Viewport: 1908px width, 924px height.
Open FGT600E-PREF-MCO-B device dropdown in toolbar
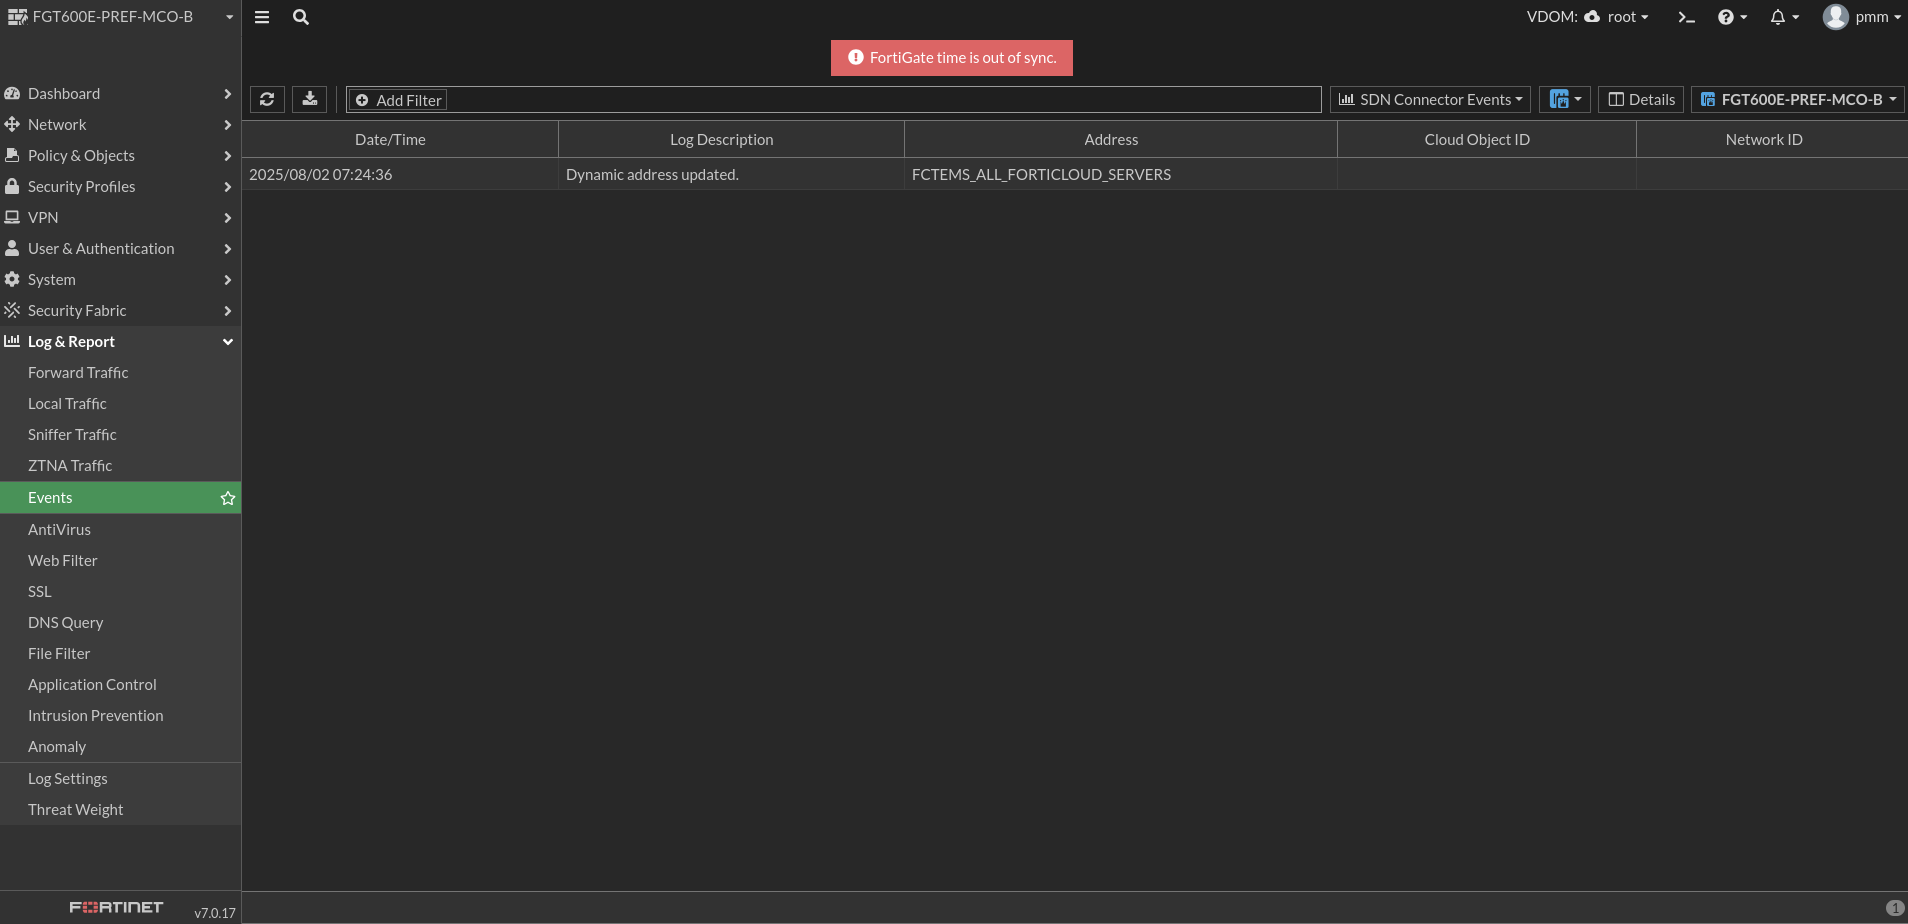pyautogui.click(x=1797, y=99)
